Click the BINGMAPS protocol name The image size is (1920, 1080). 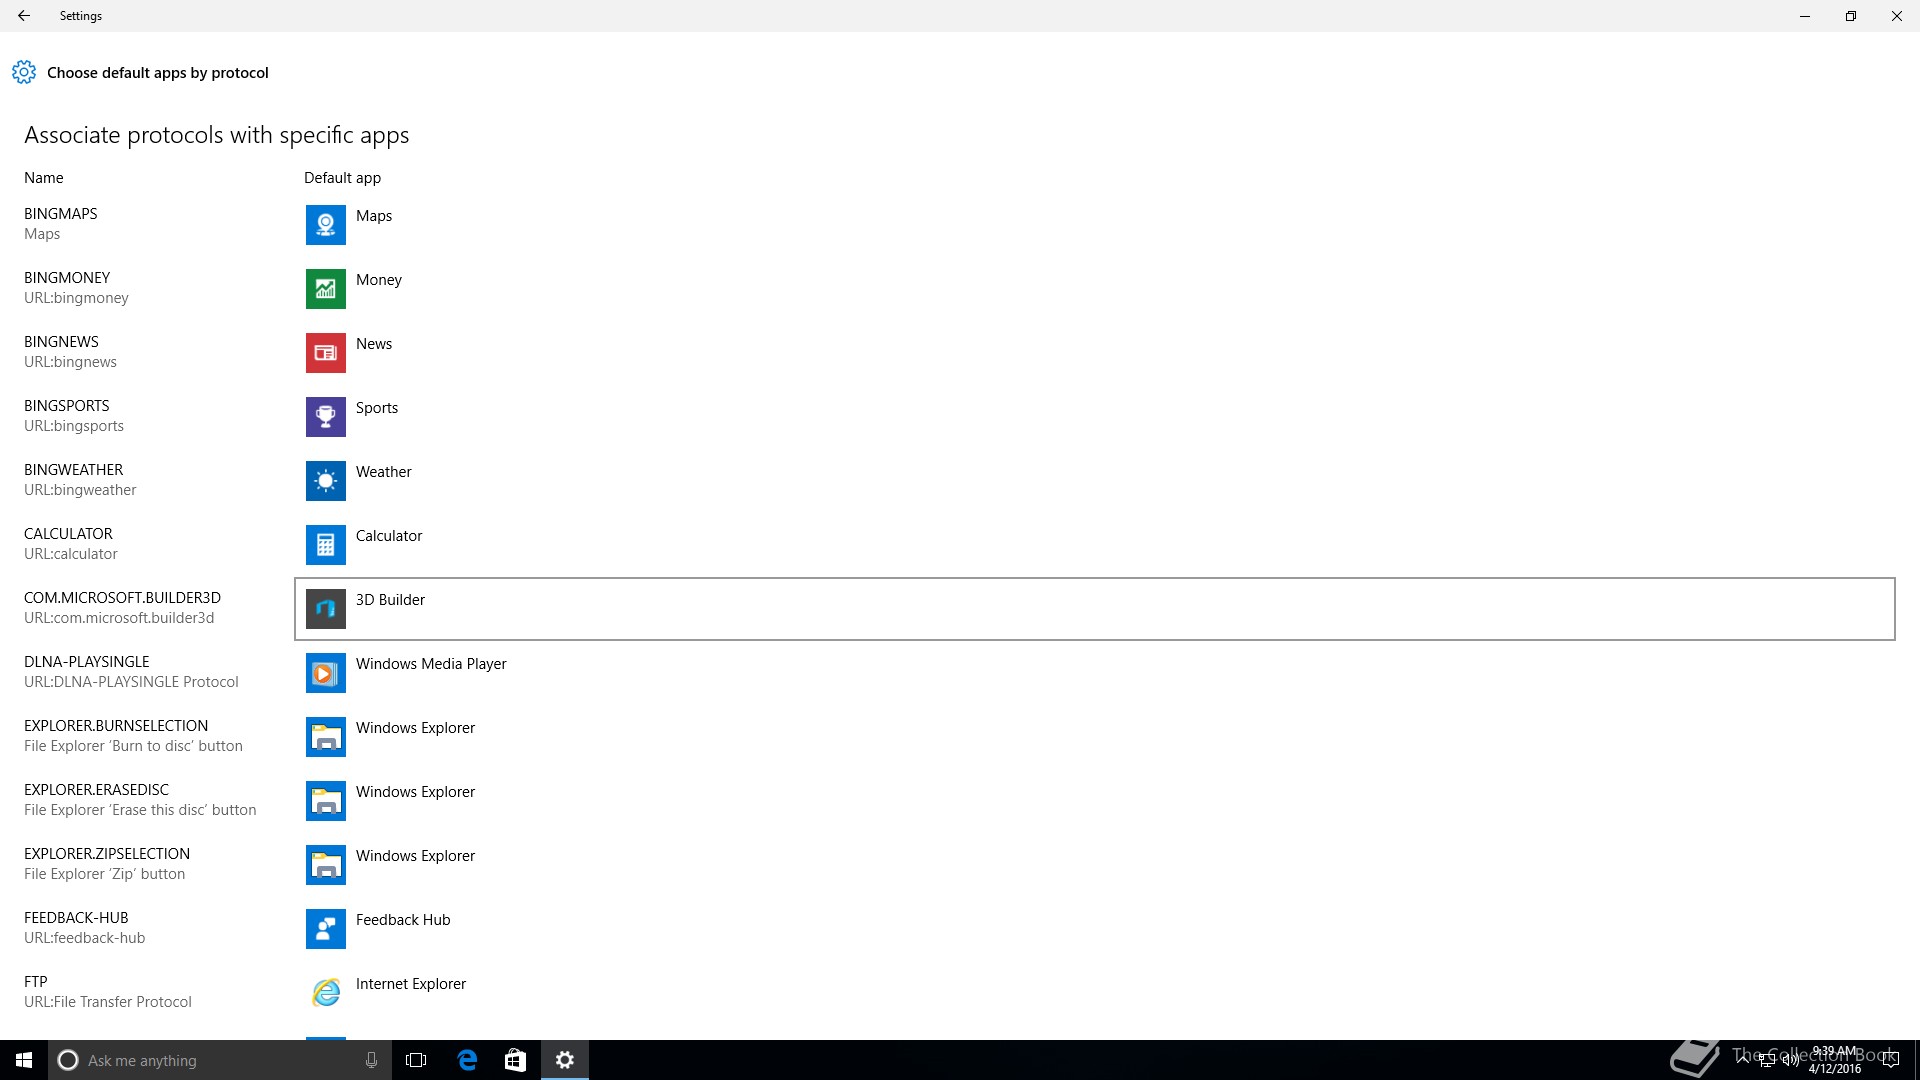pos(61,214)
